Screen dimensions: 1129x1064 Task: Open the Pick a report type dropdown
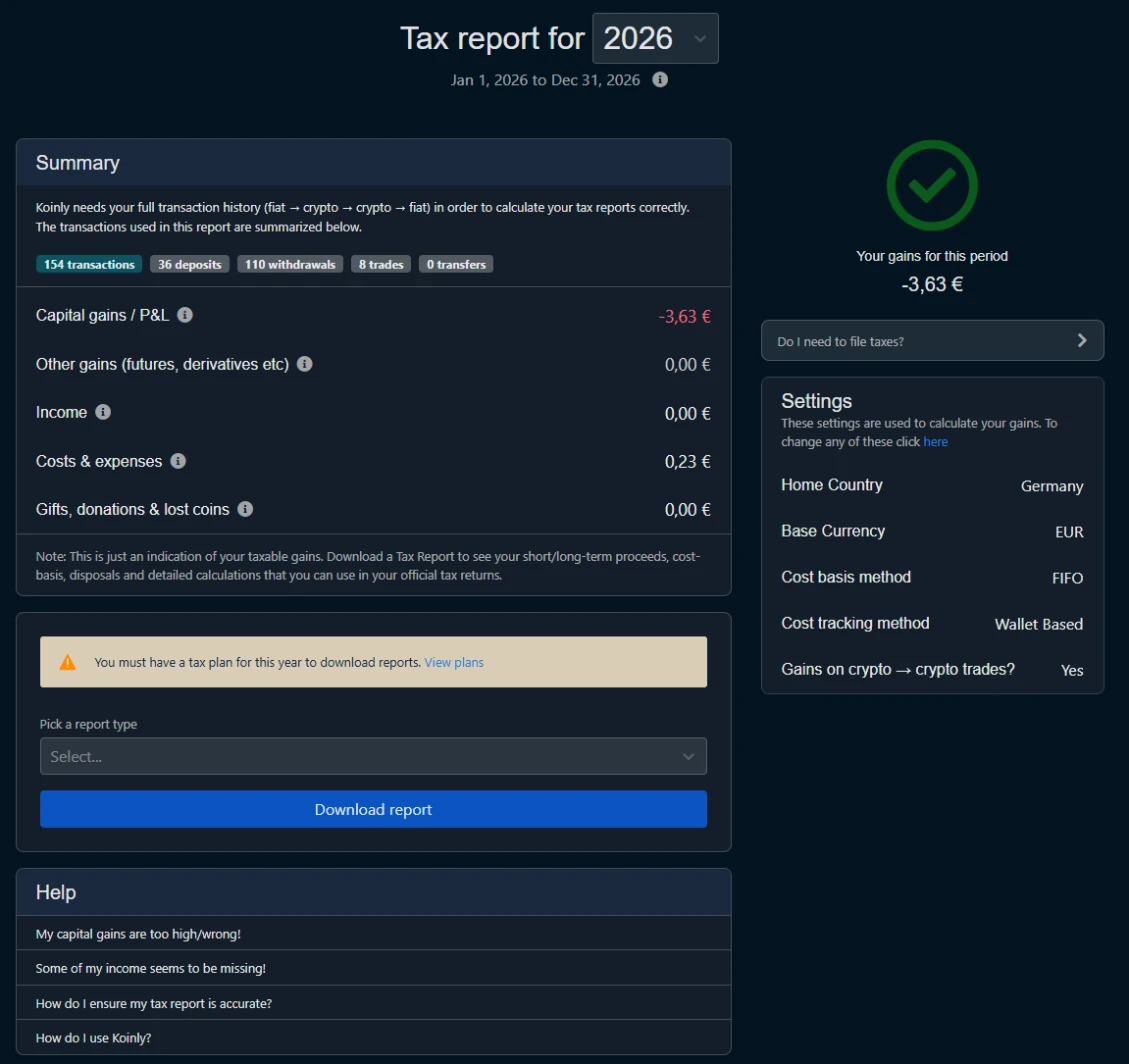point(373,756)
